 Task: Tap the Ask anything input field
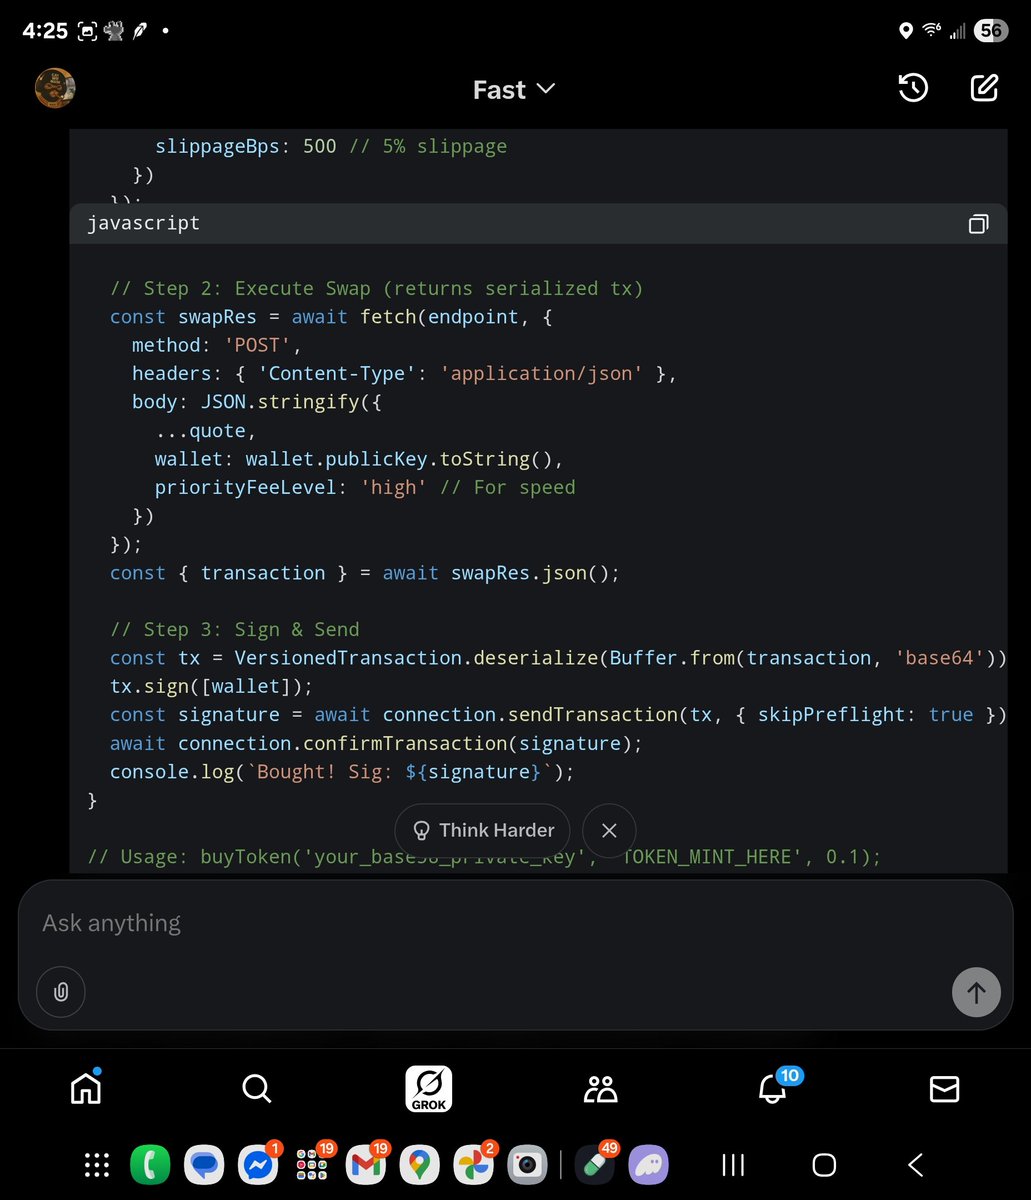[400, 922]
